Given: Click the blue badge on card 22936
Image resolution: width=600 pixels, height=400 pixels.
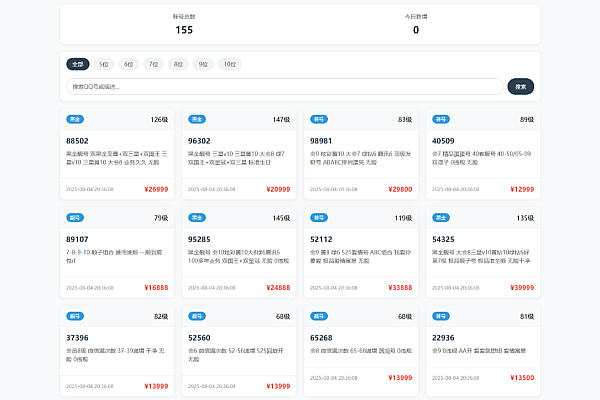Looking at the screenshot, I should point(441,316).
